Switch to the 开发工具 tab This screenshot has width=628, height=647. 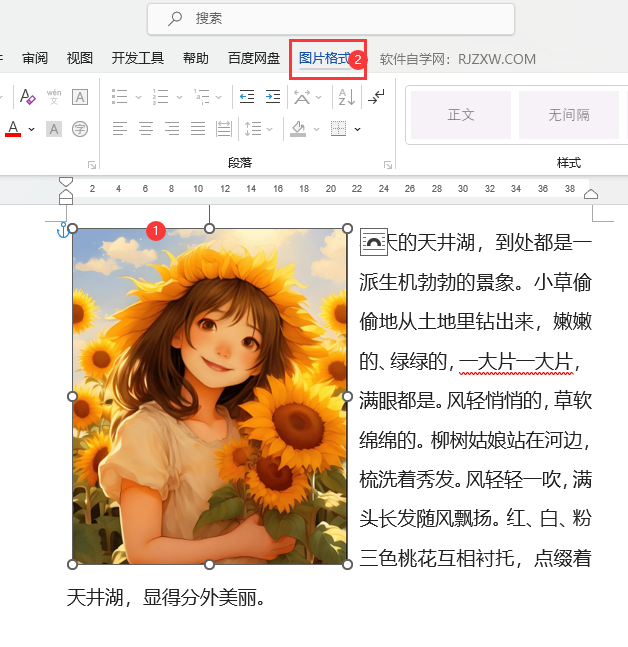coord(138,59)
